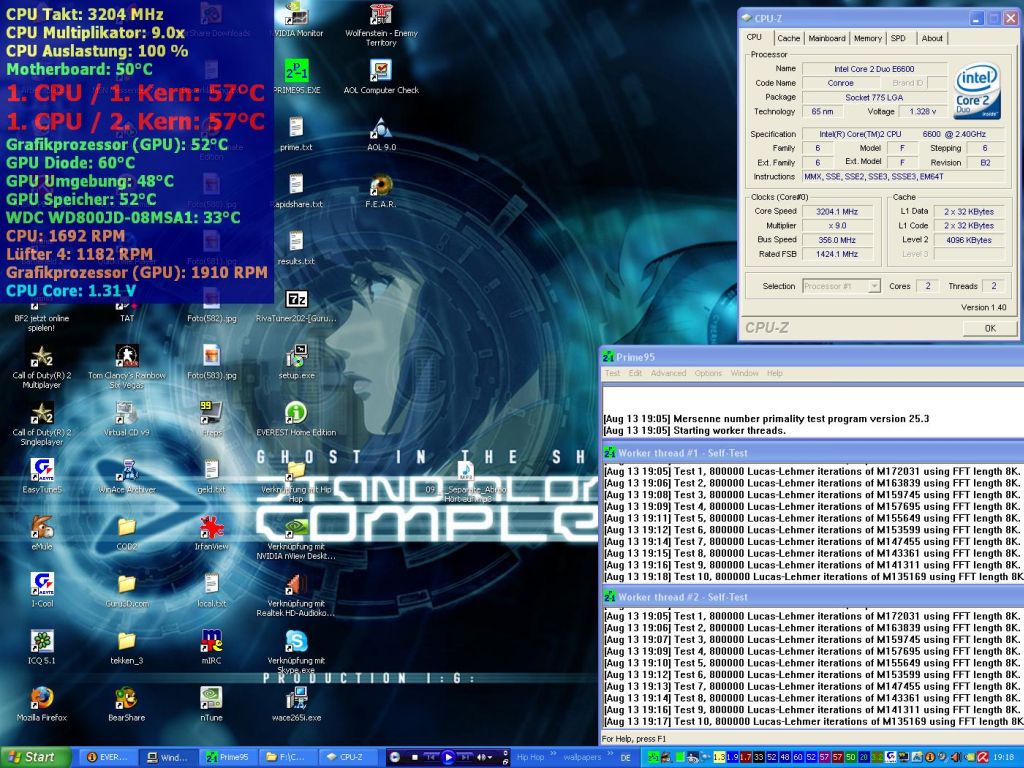This screenshot has height=768, width=1024.
Task: Open the tekken_3 folder icon
Action: (127, 647)
